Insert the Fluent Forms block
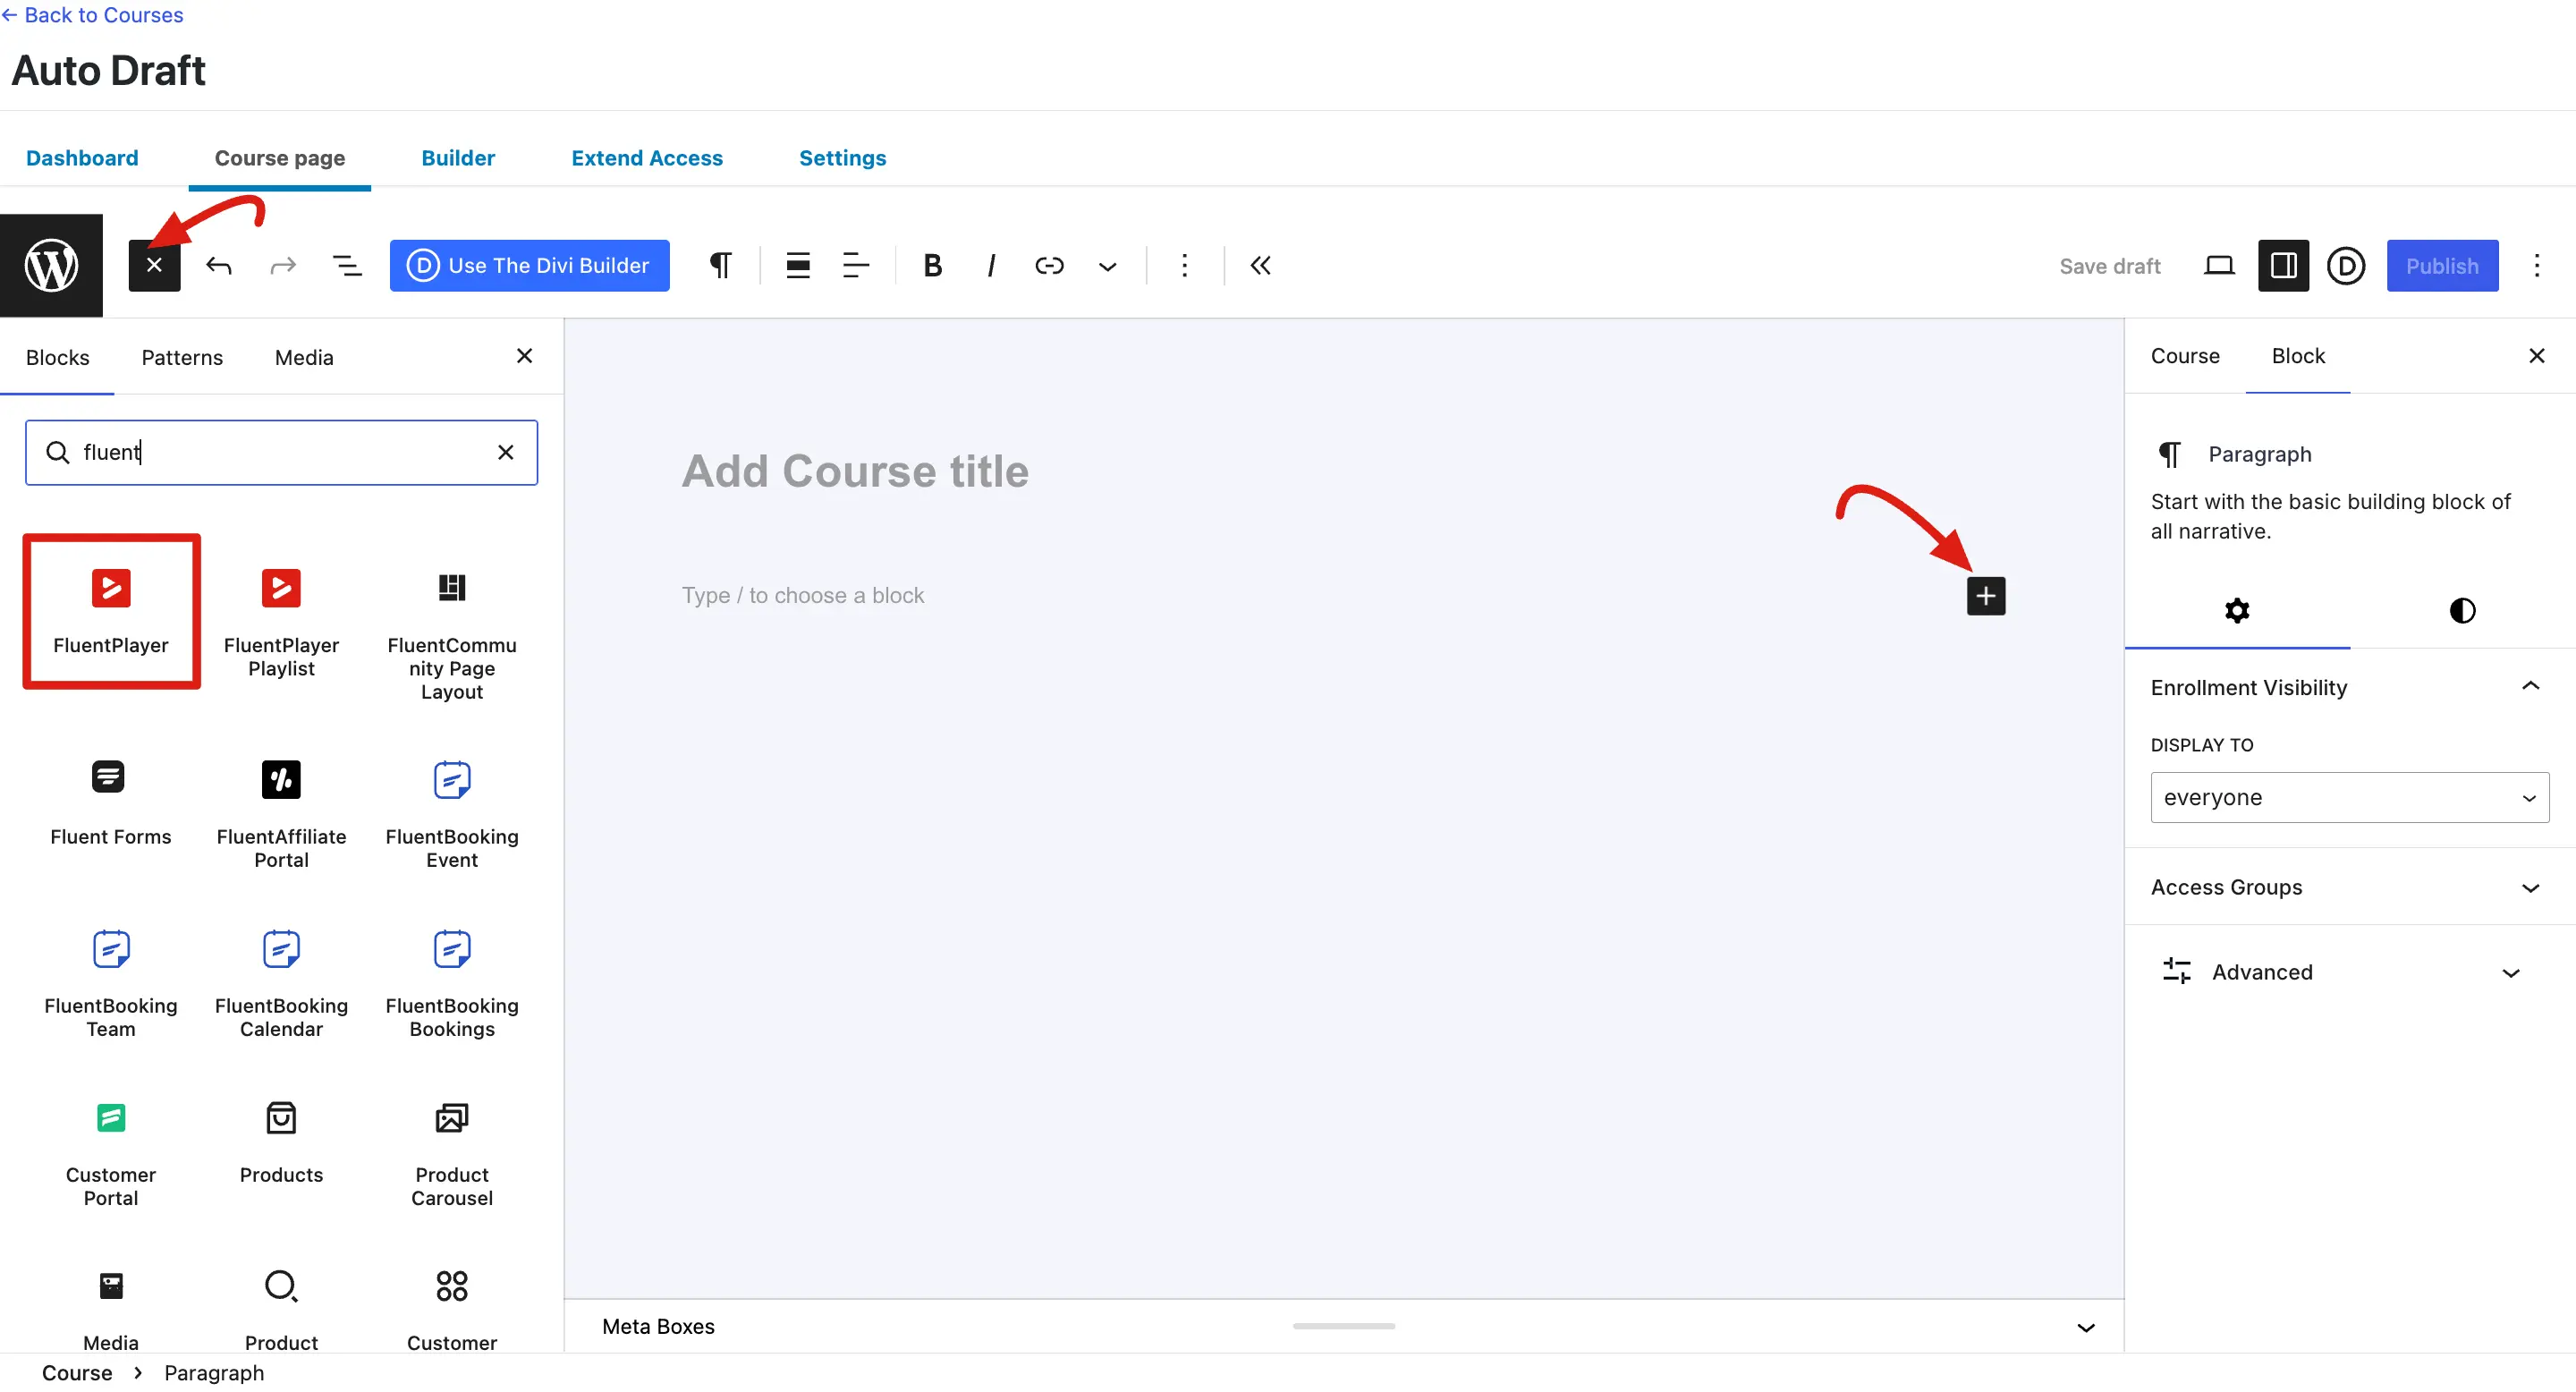This screenshot has height=1392, width=2576. [x=111, y=802]
